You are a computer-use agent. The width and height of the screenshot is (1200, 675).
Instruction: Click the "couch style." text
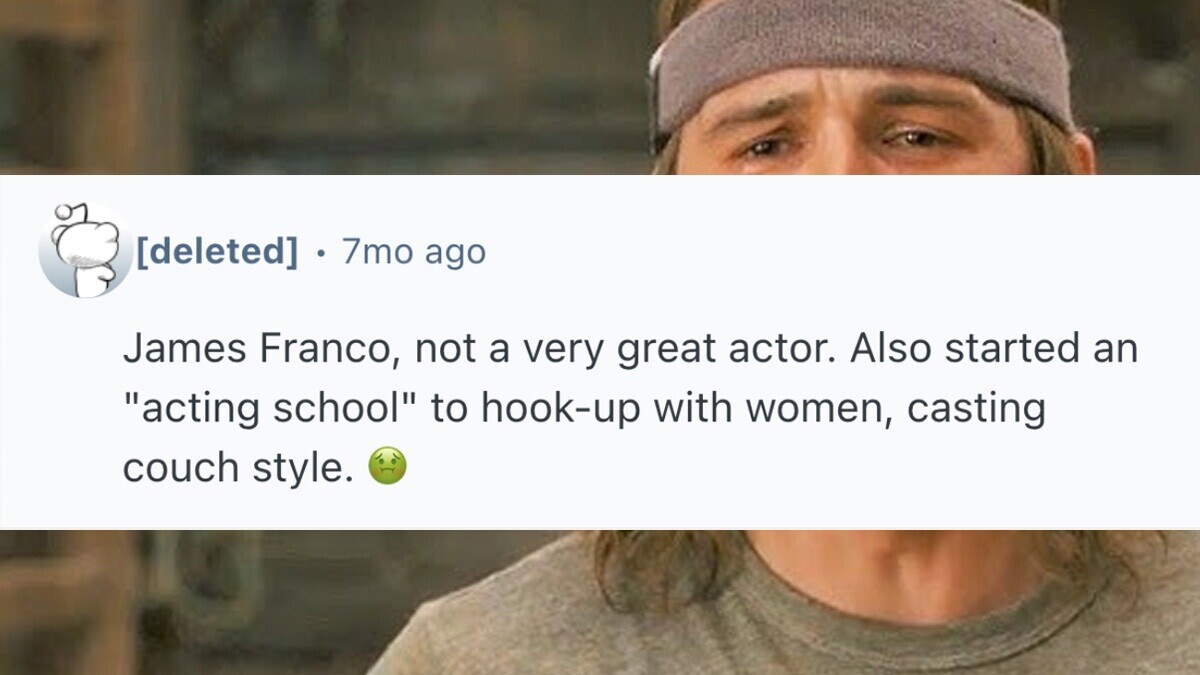pos(238,467)
